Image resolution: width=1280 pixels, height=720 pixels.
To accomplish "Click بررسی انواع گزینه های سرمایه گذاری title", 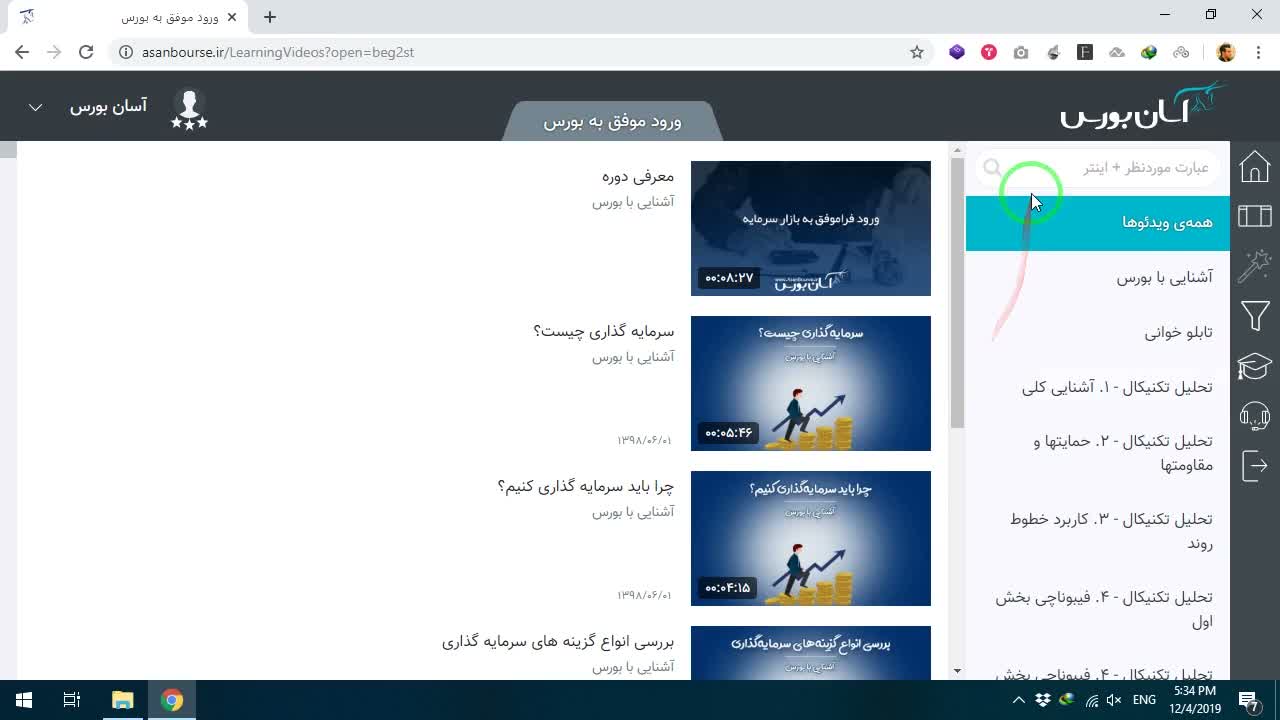I will tap(558, 641).
